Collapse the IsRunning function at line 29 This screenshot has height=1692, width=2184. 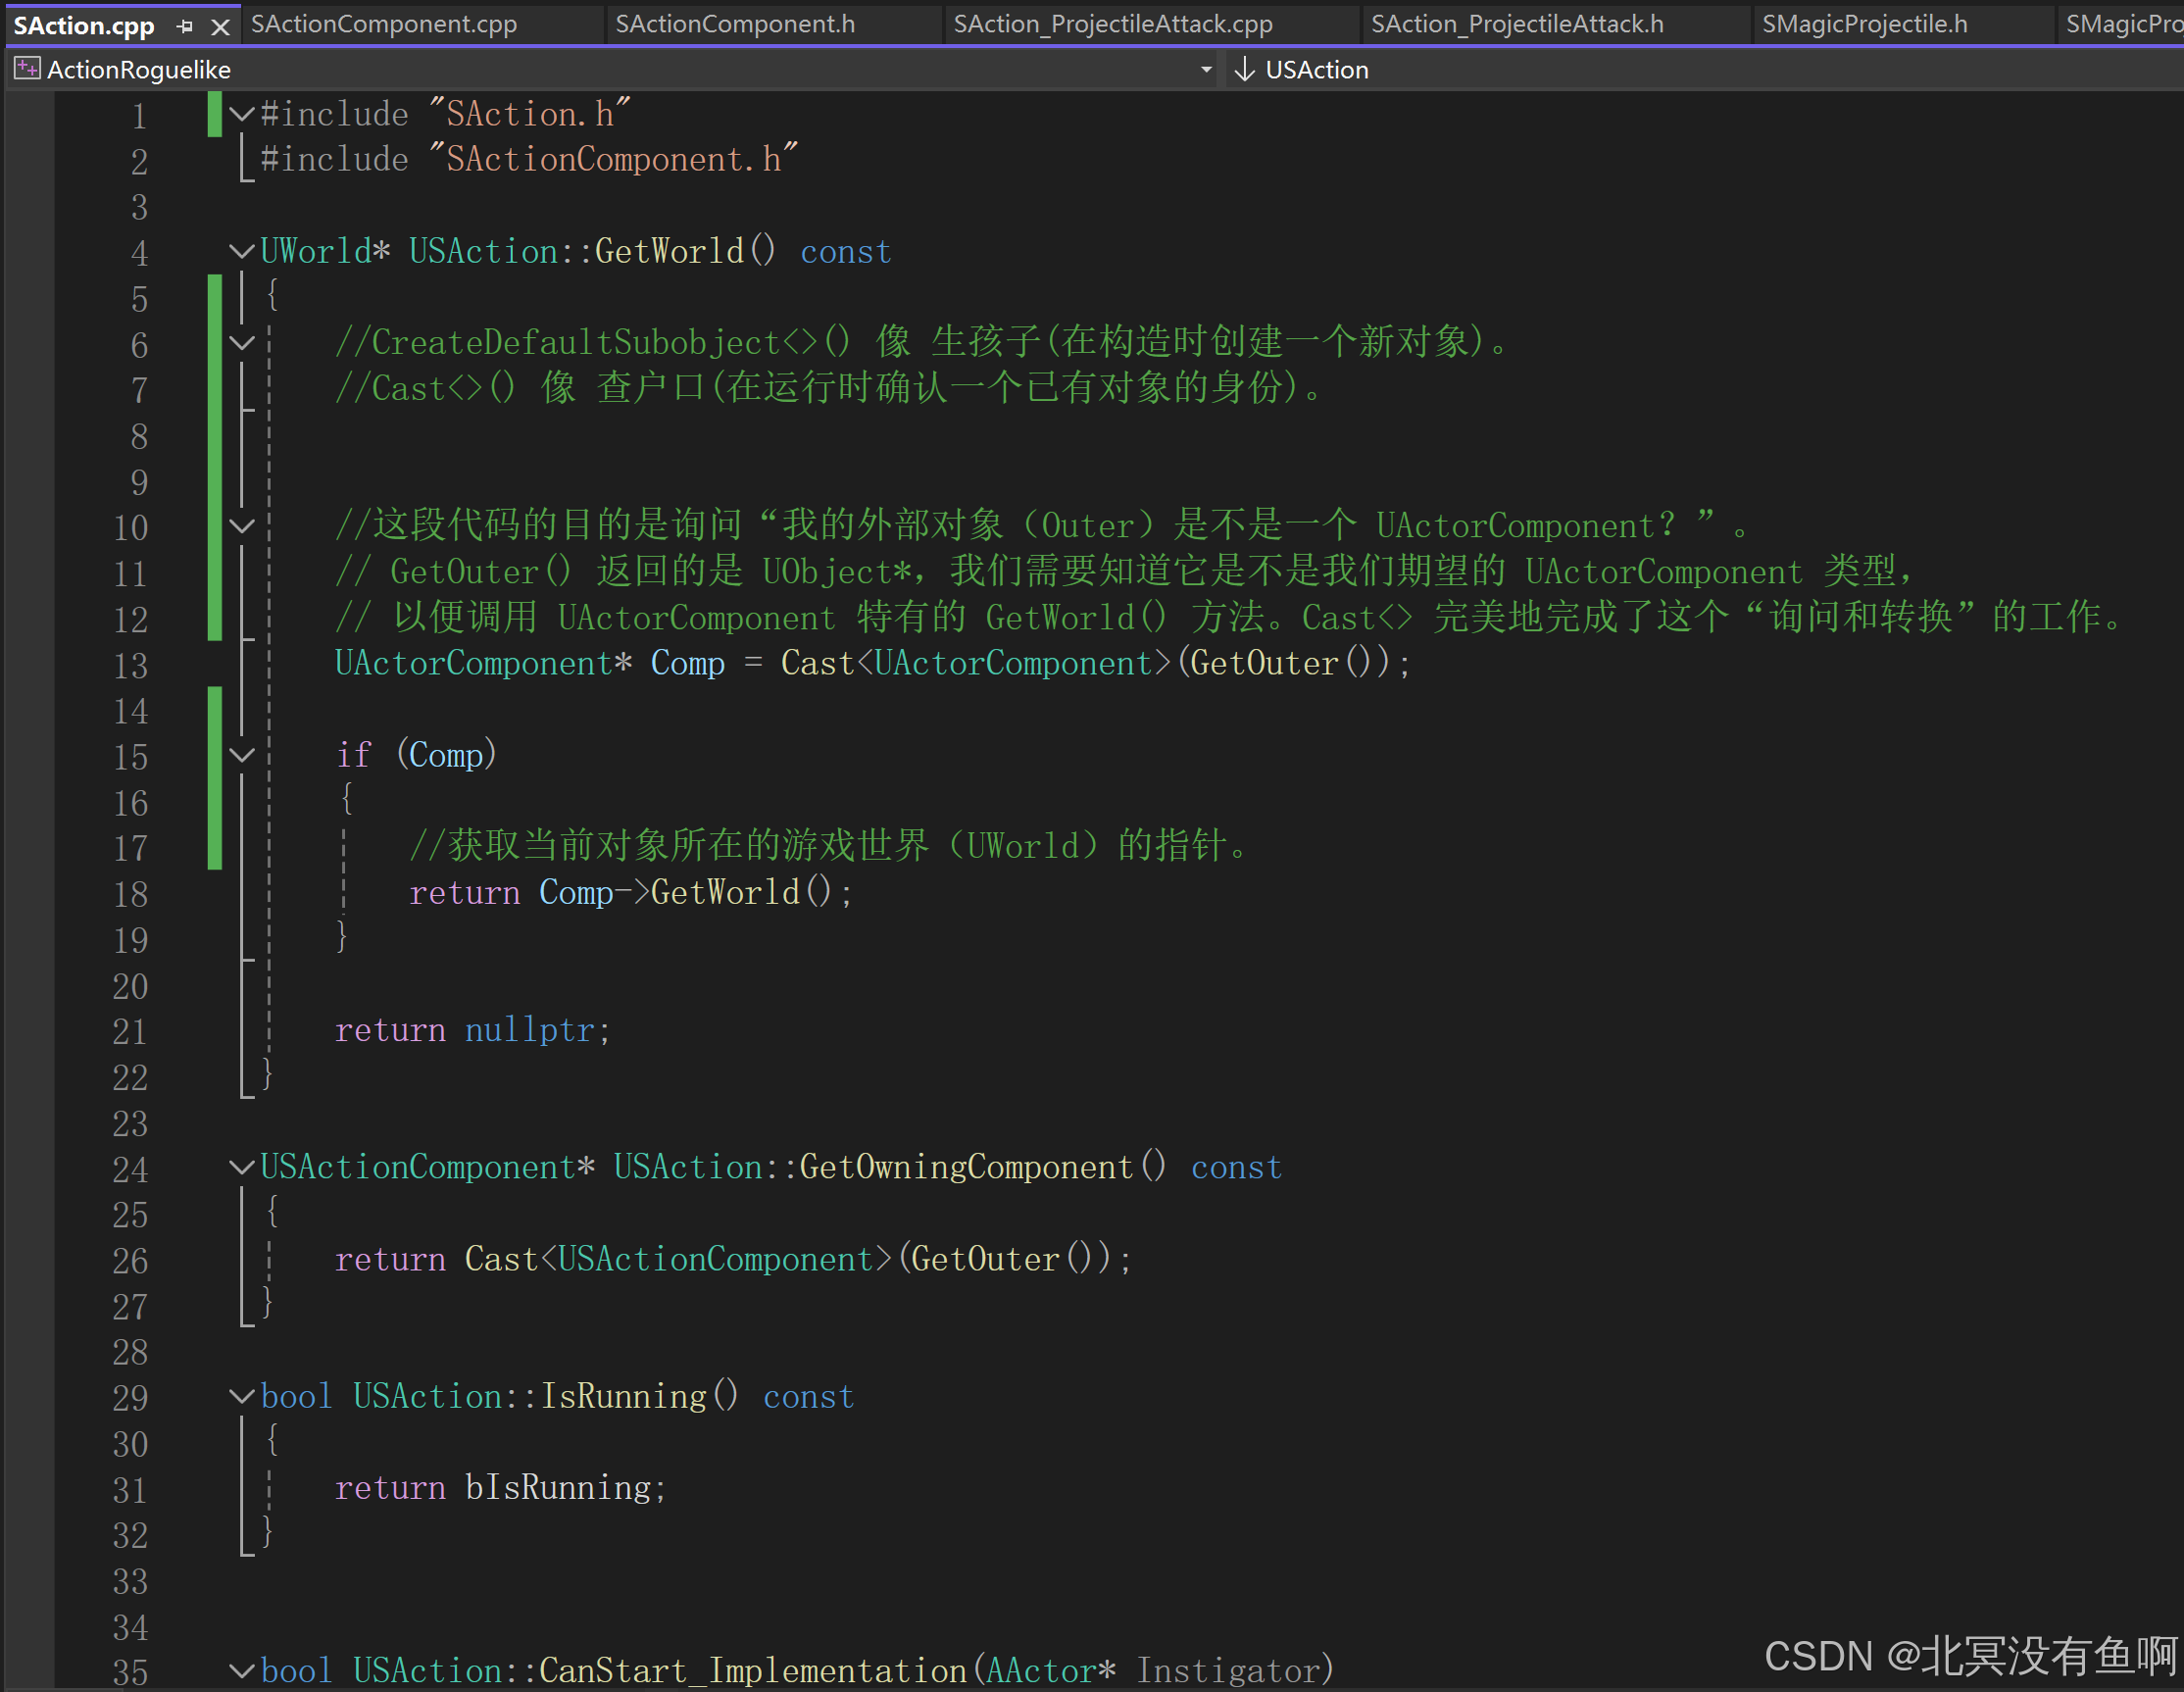(241, 1396)
